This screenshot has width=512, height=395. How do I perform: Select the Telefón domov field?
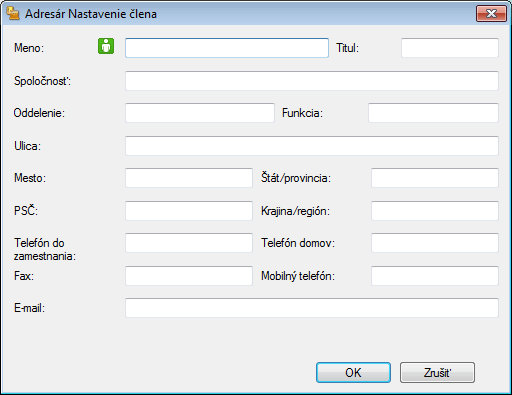click(435, 243)
